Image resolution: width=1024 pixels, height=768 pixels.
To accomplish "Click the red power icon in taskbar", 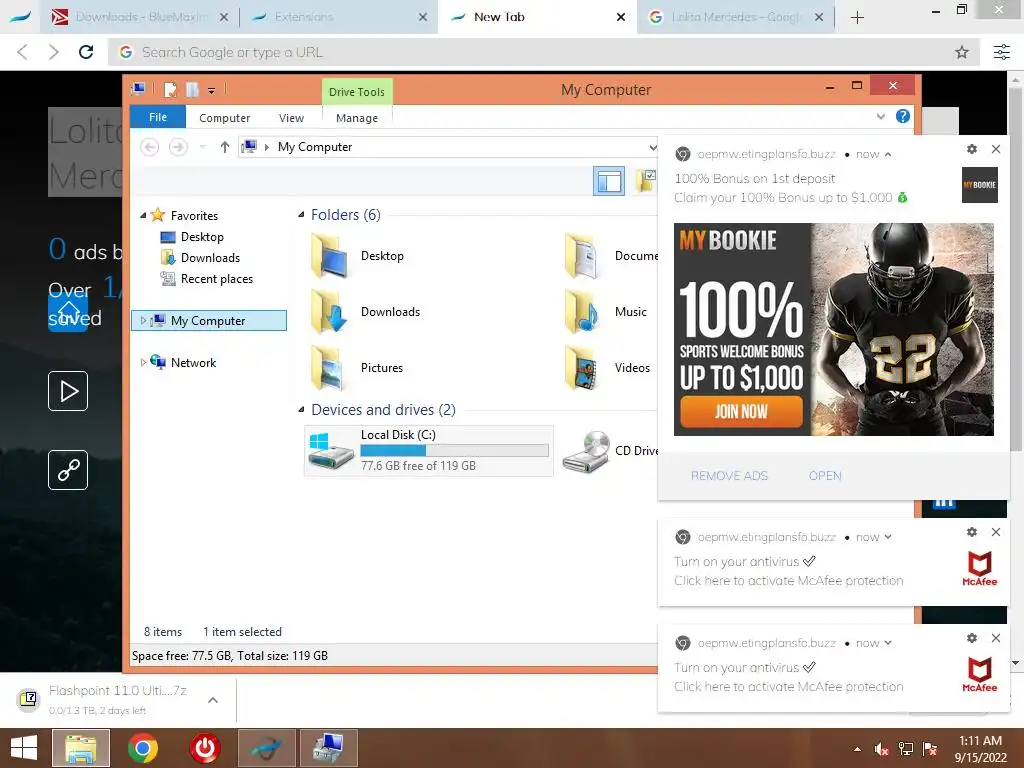I will [204, 748].
